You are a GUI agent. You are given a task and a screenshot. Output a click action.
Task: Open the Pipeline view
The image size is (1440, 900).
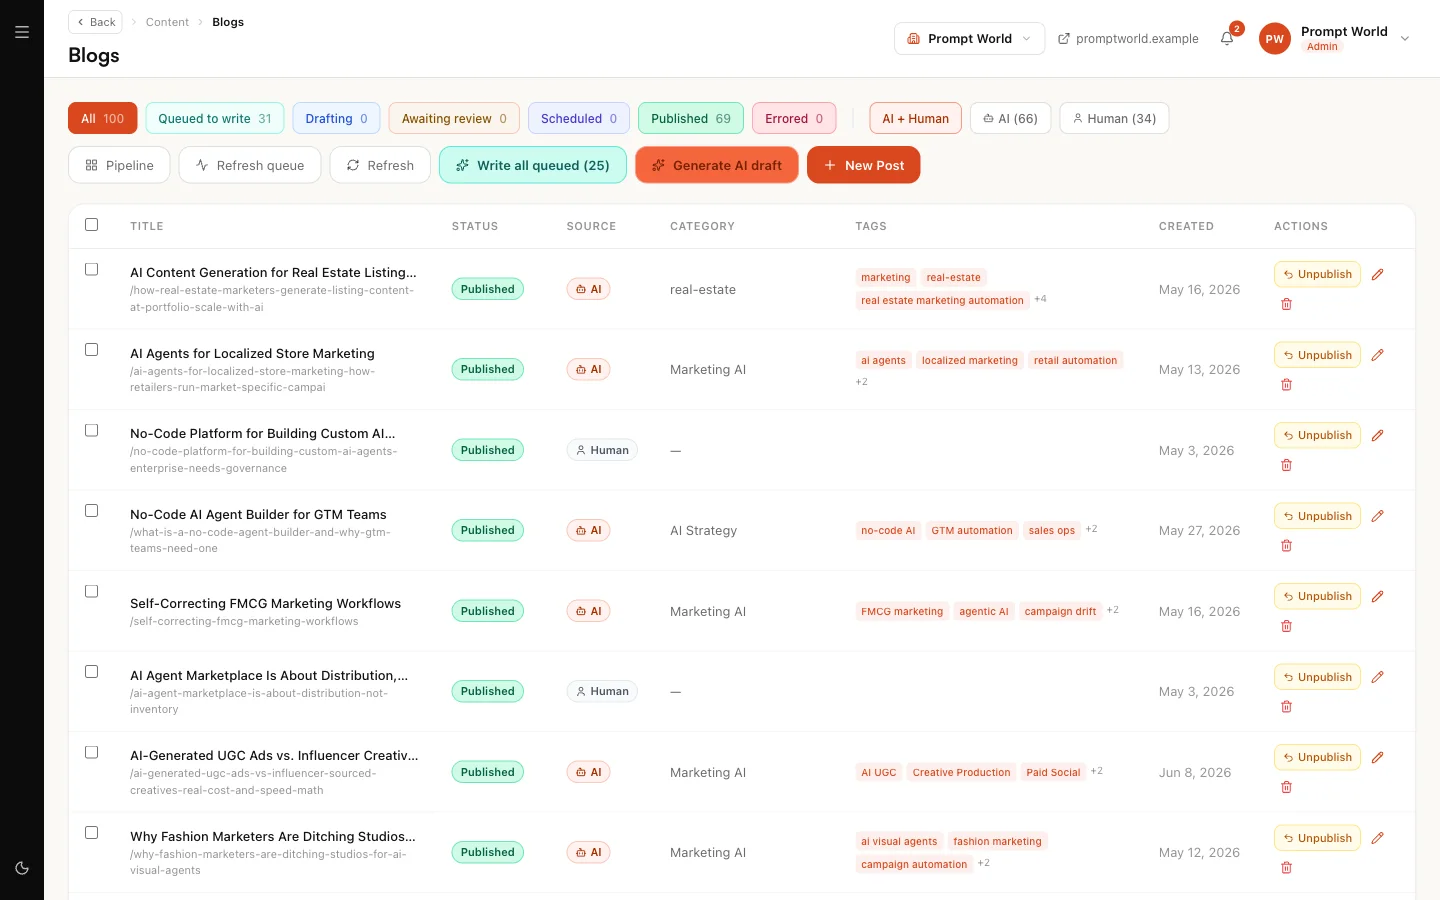point(119,165)
